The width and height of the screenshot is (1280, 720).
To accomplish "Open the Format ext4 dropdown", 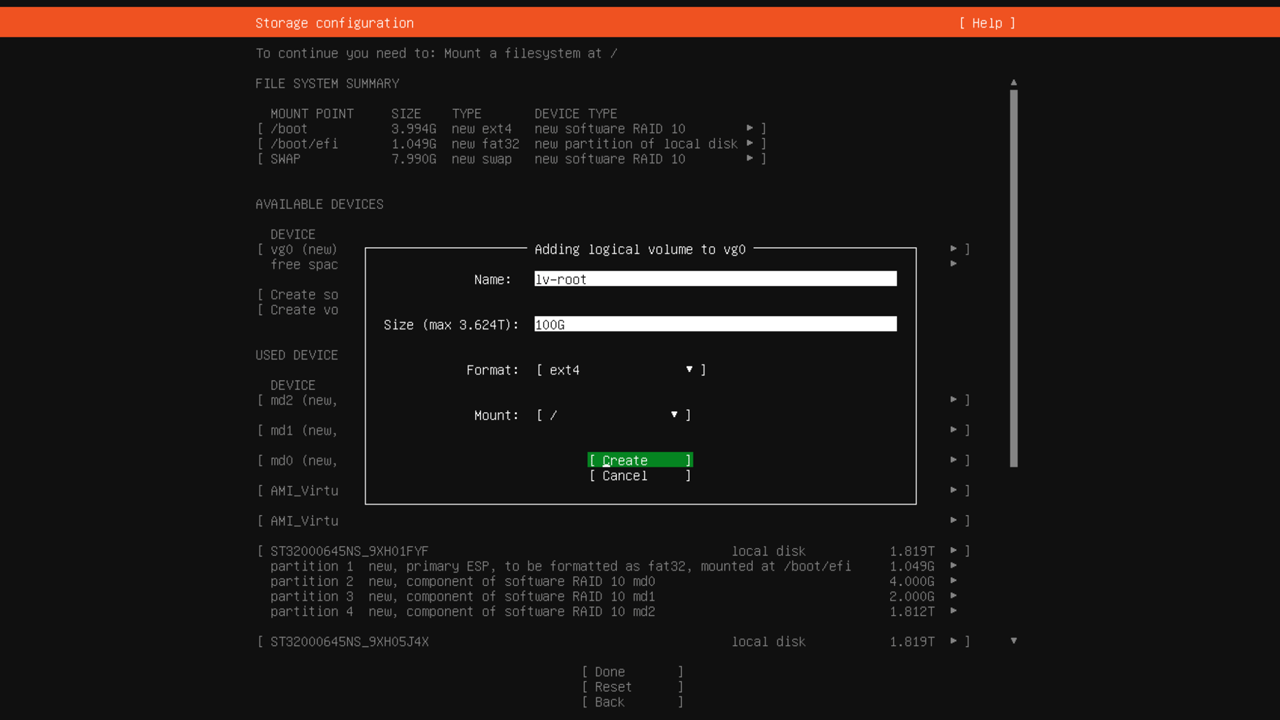I will [620, 370].
